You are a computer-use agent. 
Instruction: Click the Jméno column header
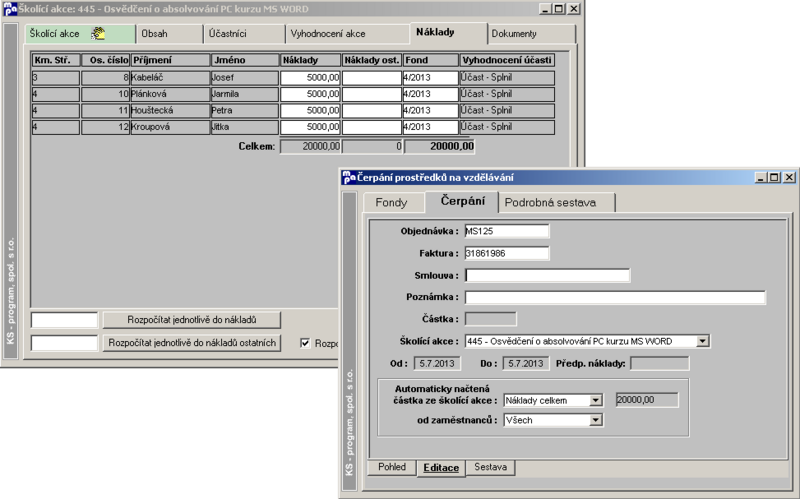click(245, 60)
